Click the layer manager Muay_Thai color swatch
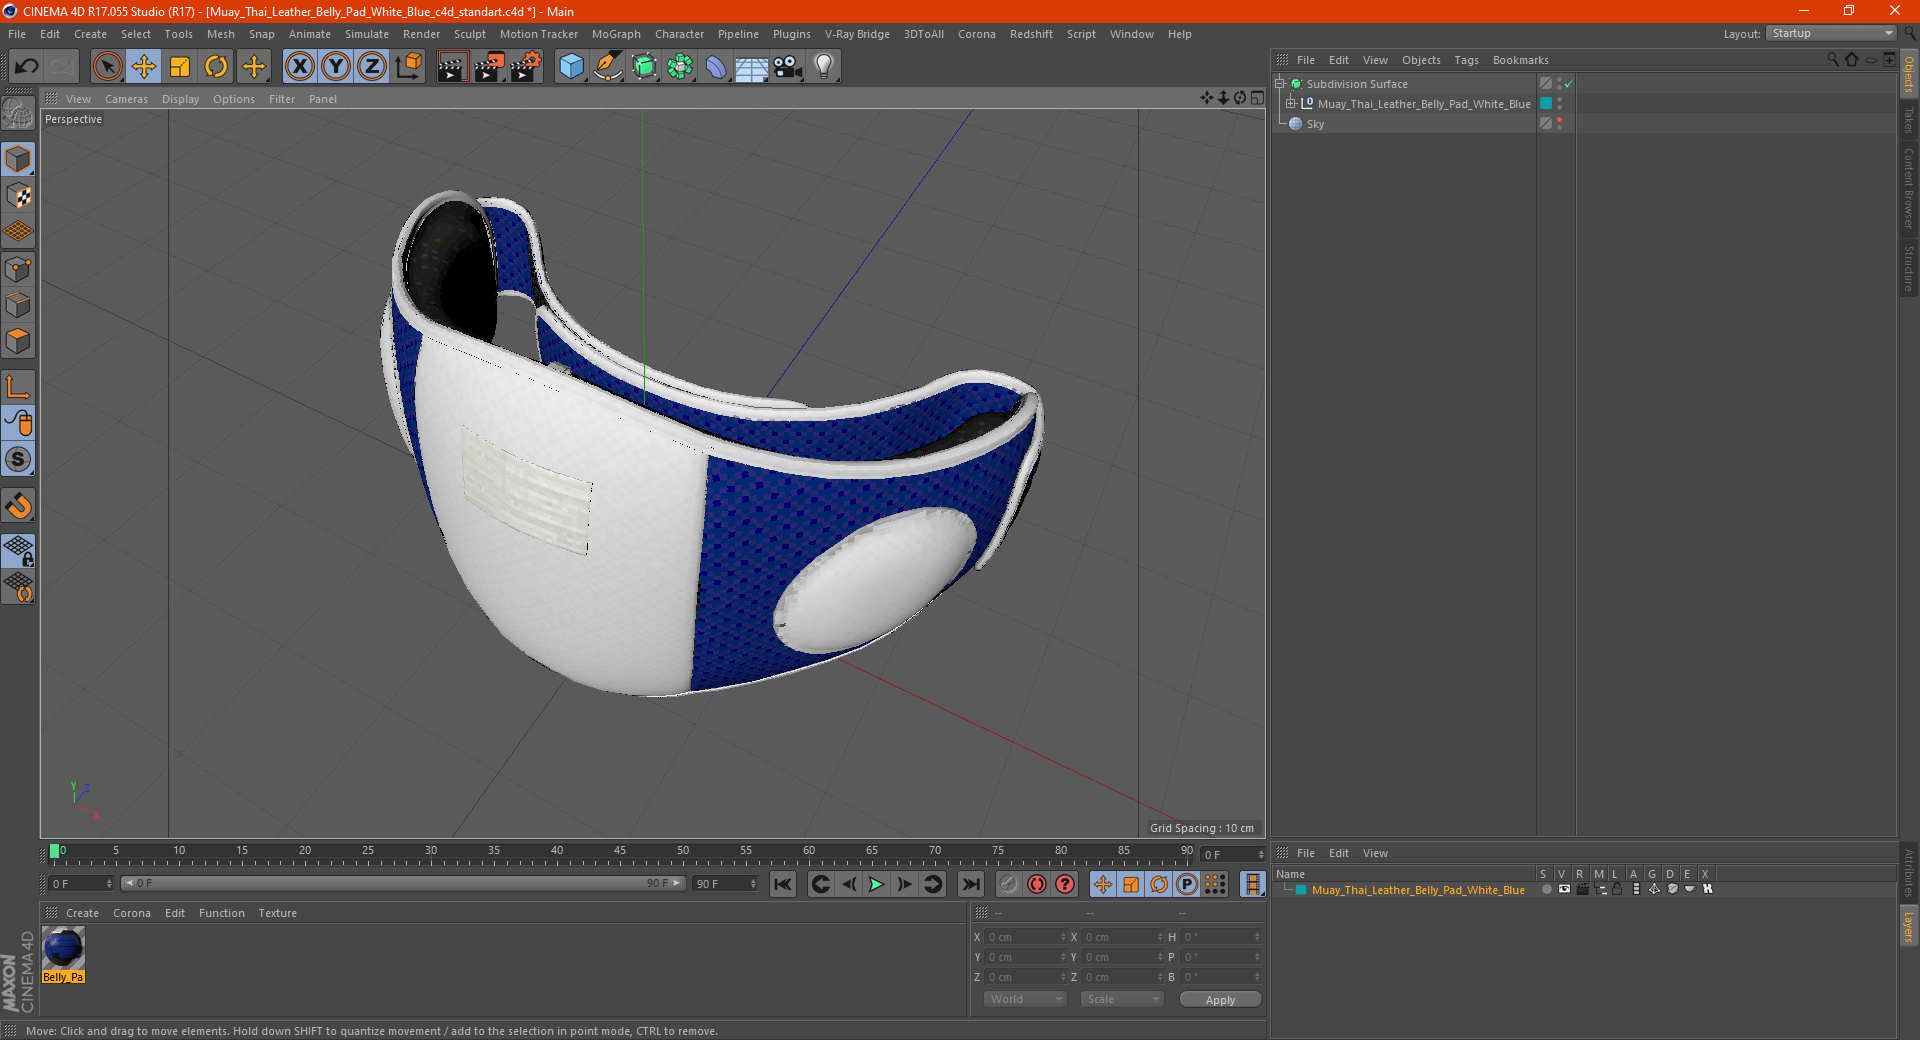The height and width of the screenshot is (1040, 1920). point(1301,889)
